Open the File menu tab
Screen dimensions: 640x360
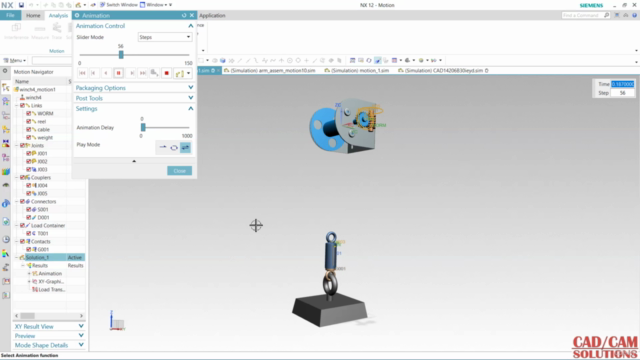(10, 15)
